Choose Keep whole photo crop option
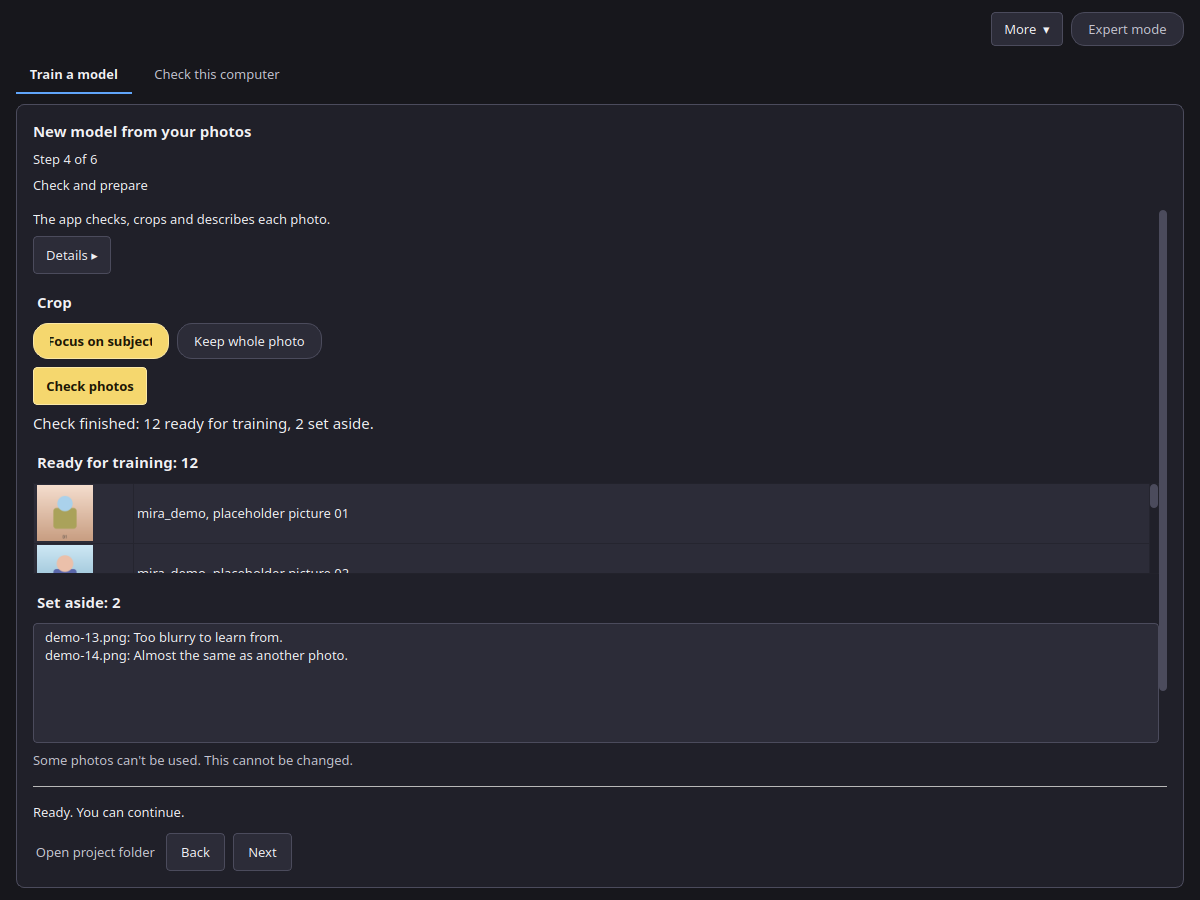 click(249, 341)
